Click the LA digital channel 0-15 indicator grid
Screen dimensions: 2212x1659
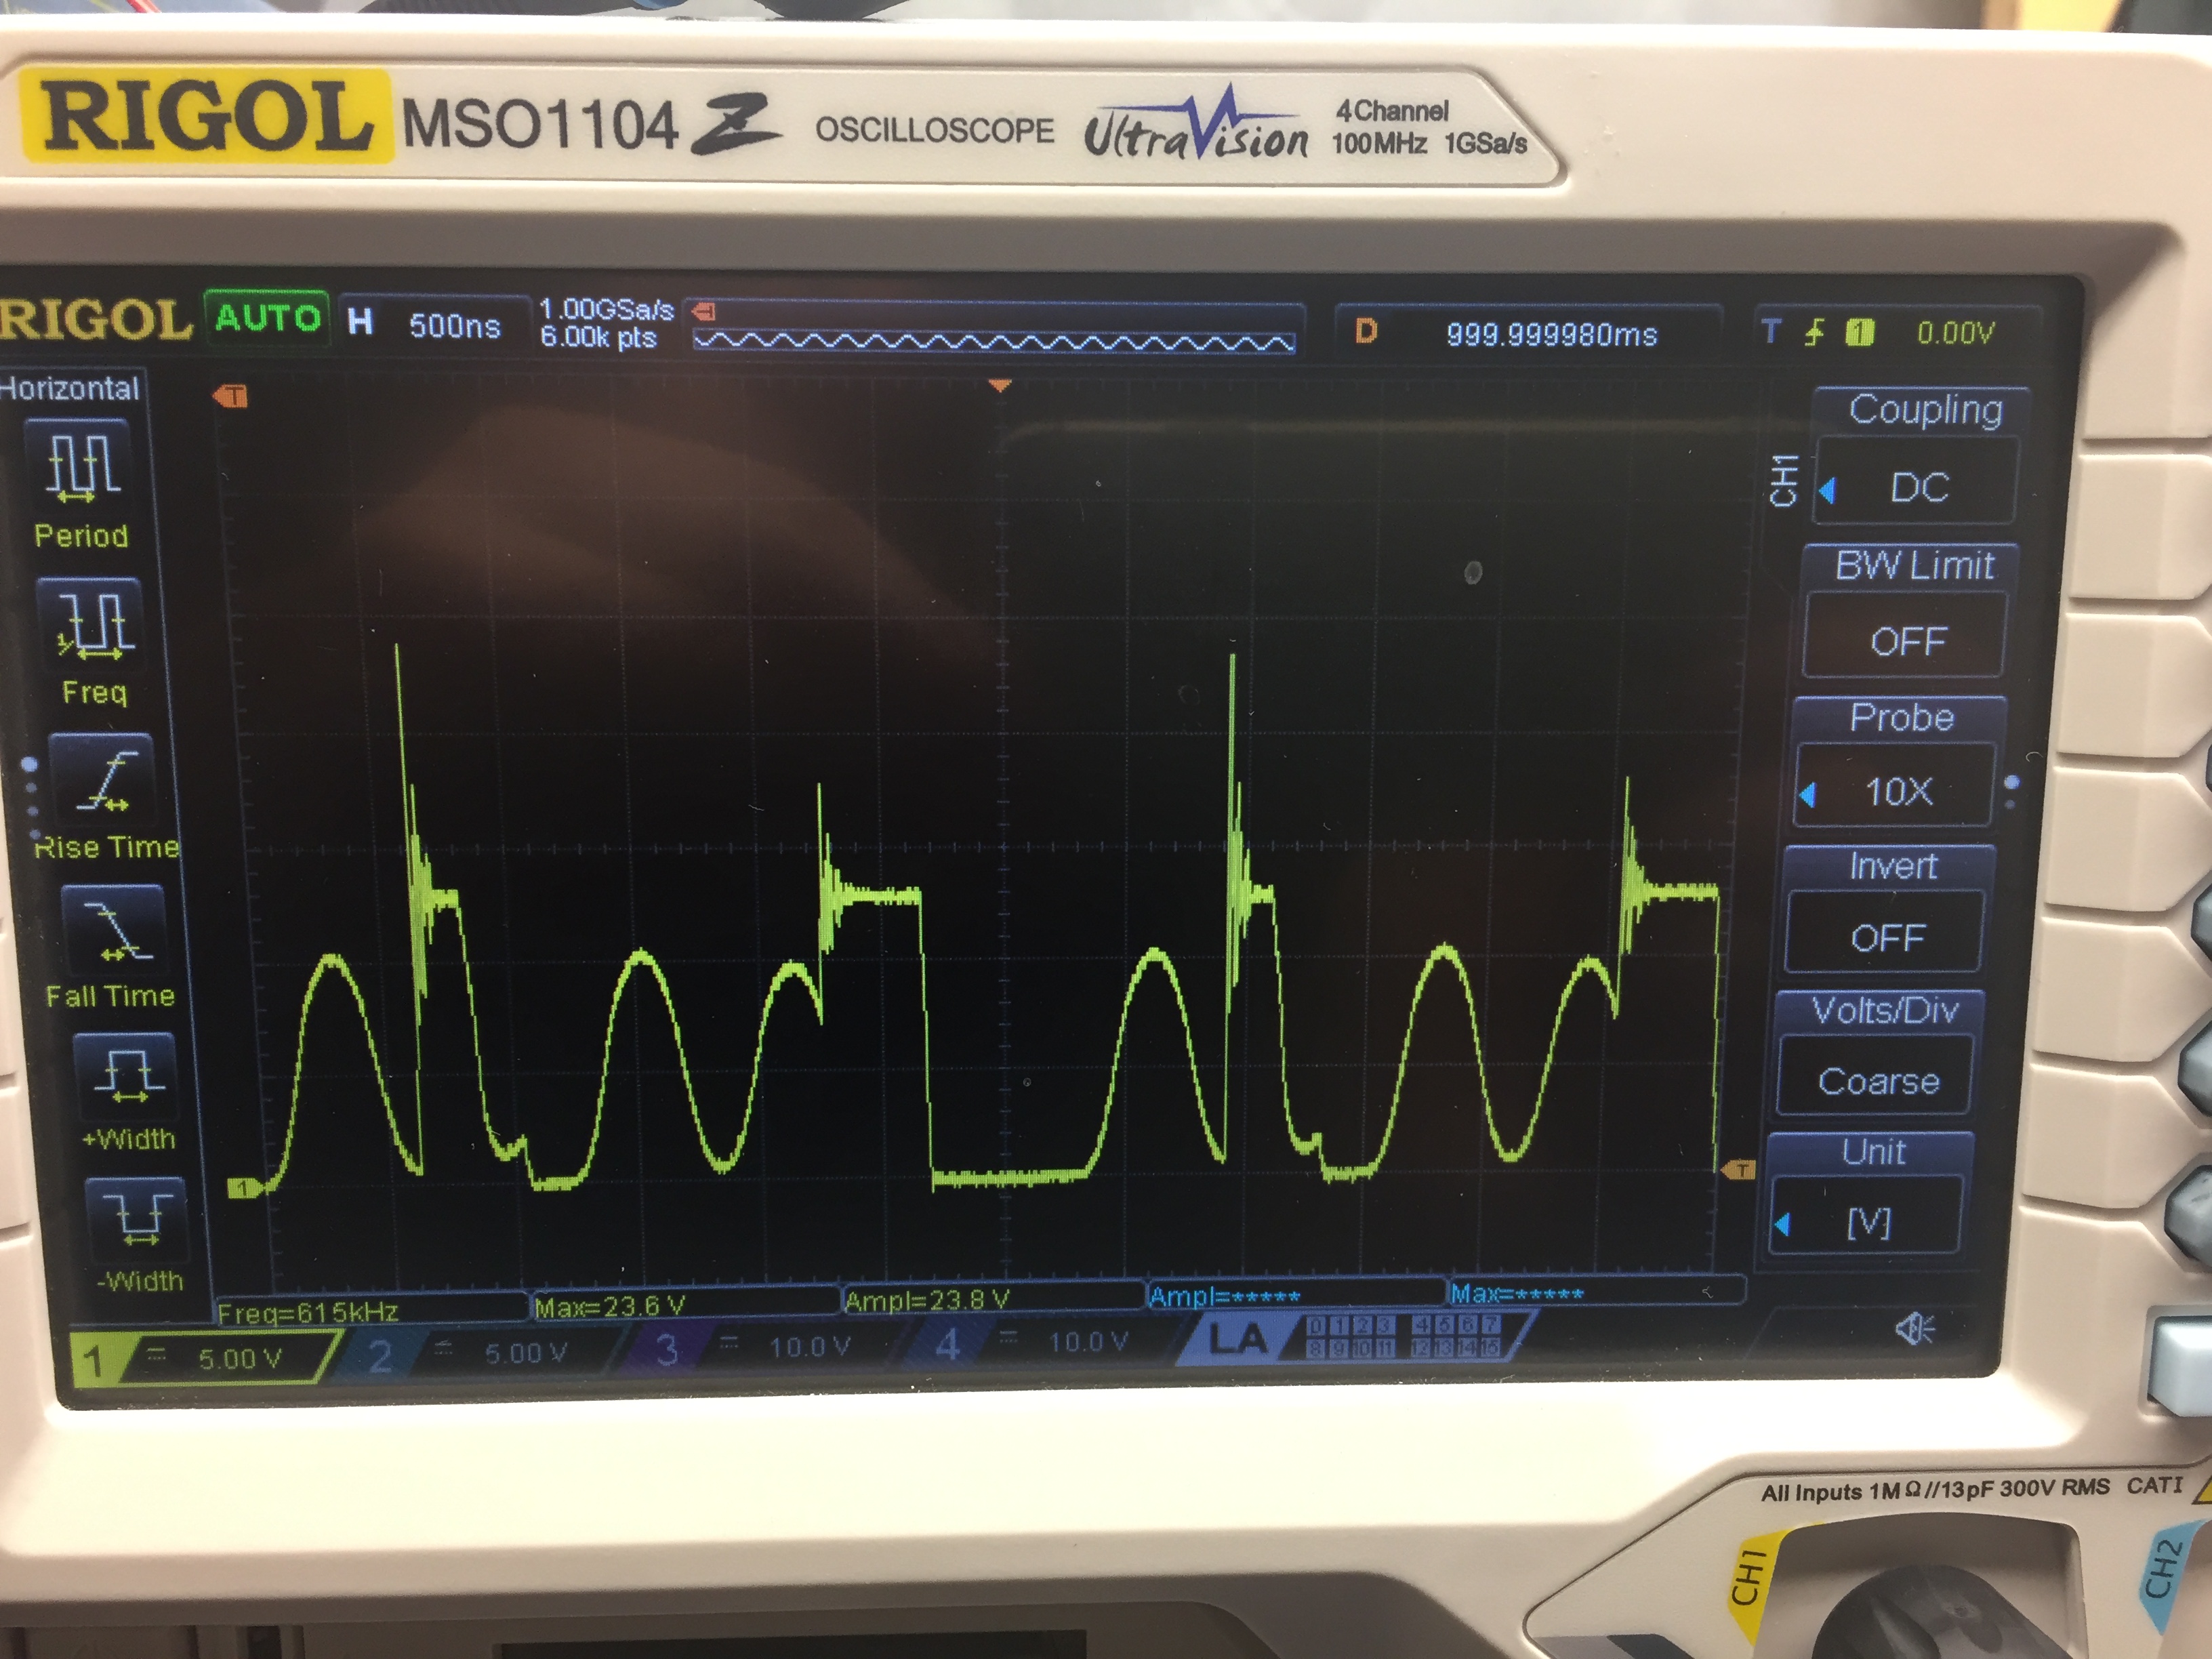pos(1404,1336)
